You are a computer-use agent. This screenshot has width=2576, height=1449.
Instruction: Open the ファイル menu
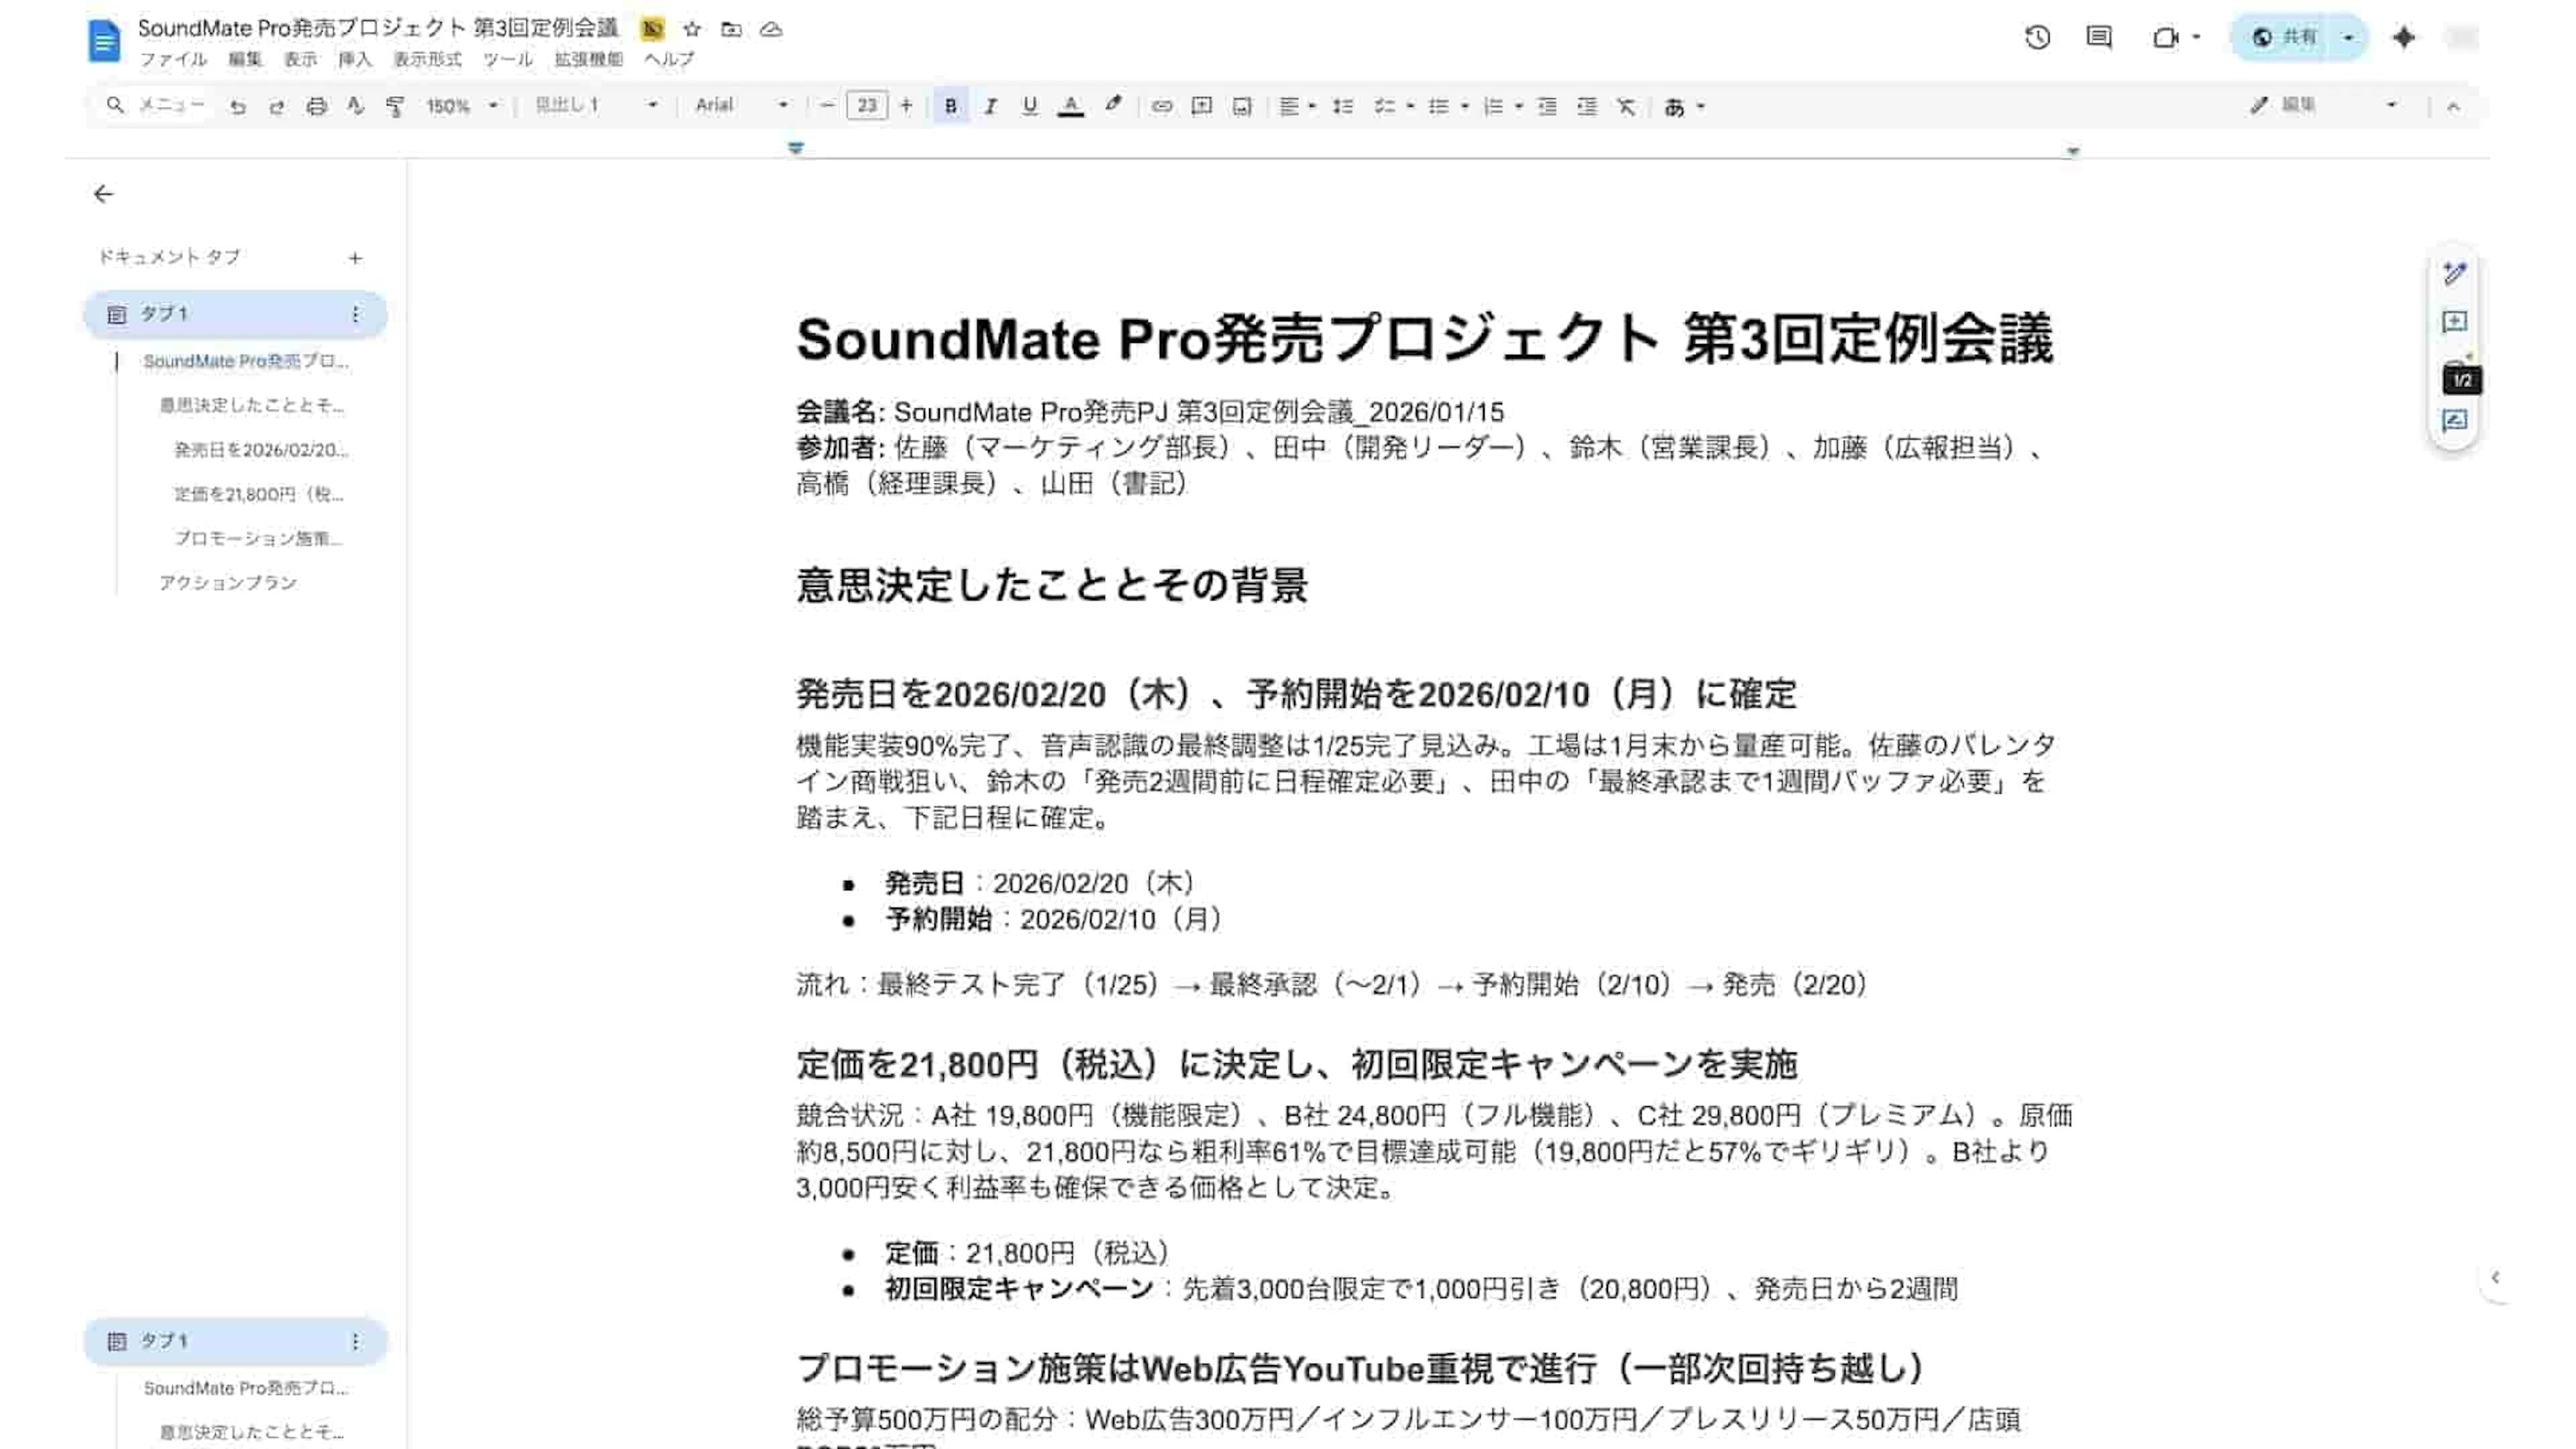pyautogui.click(x=172, y=60)
